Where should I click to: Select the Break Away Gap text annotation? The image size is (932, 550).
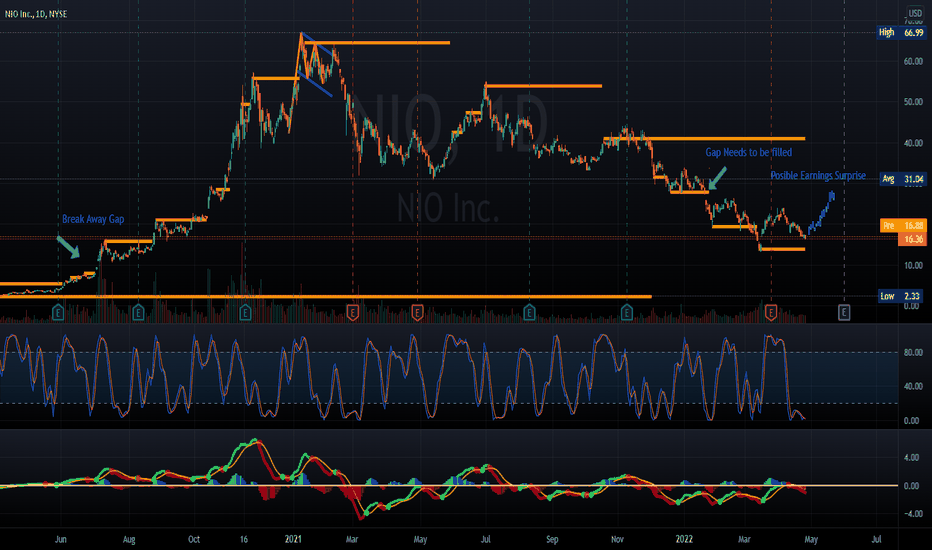tap(93, 219)
